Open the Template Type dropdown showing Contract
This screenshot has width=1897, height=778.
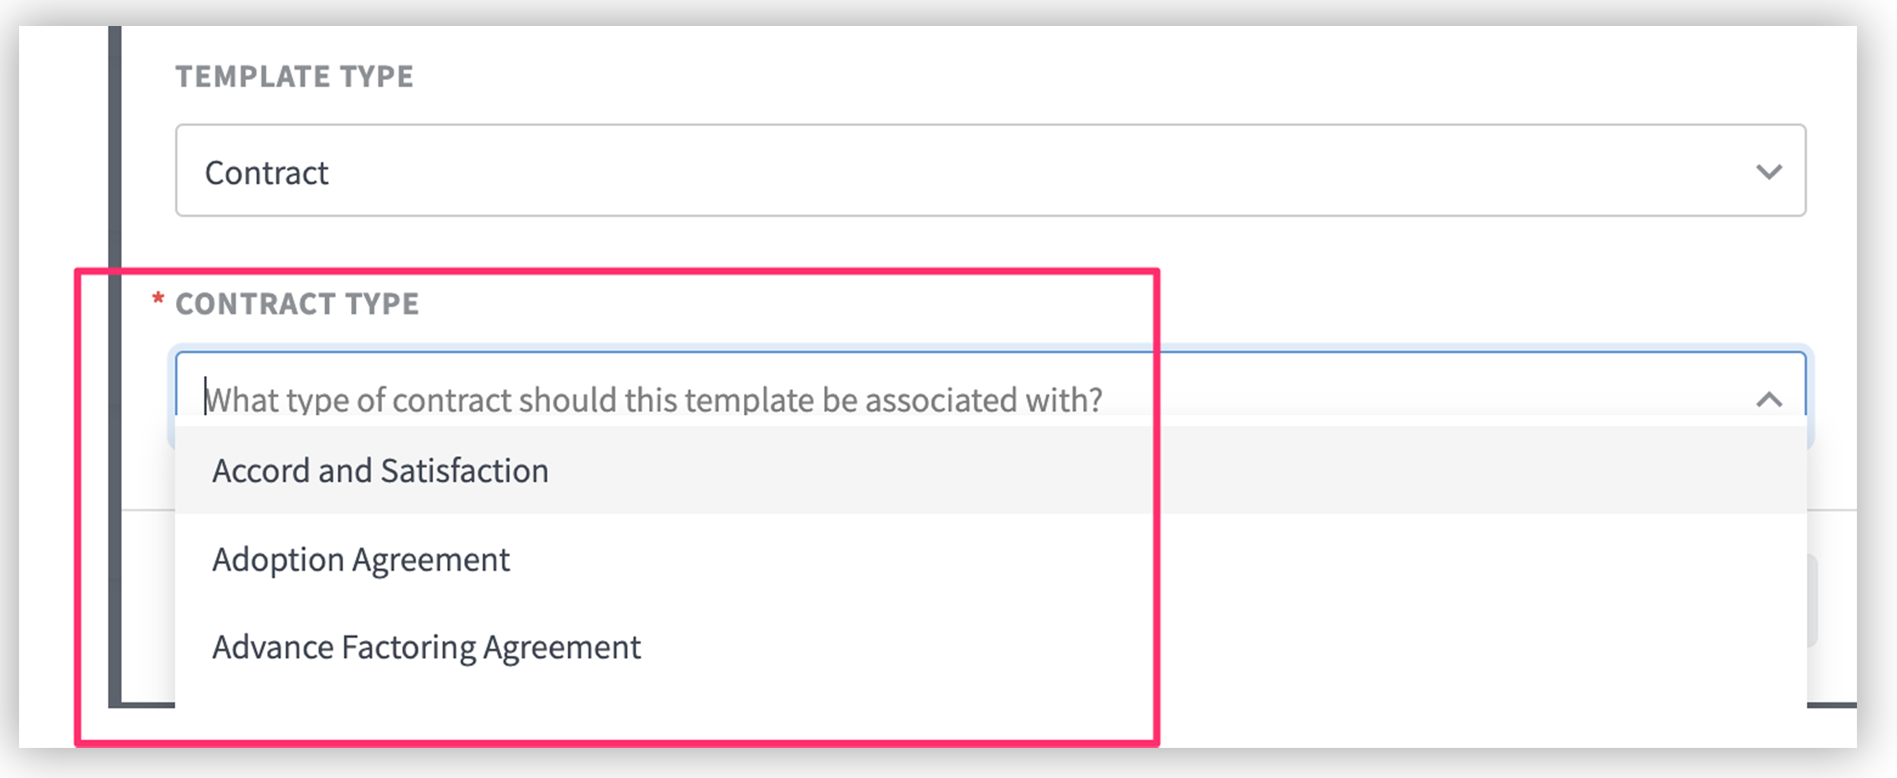990,170
